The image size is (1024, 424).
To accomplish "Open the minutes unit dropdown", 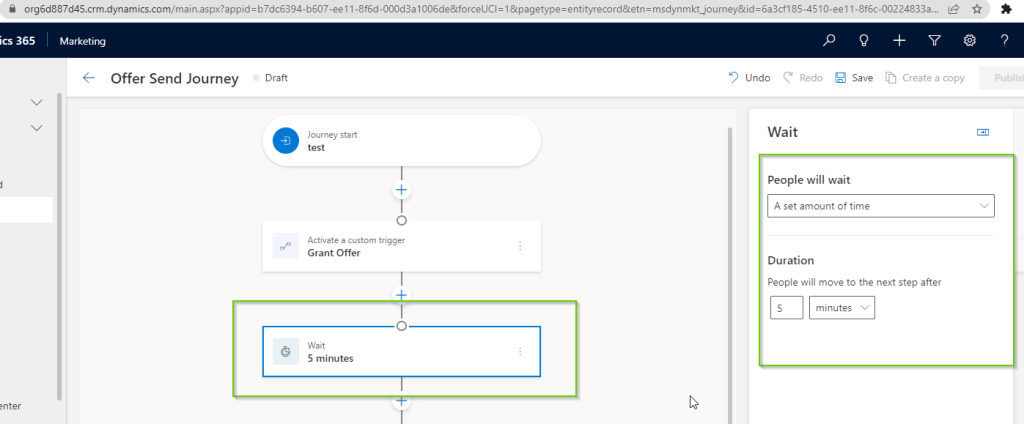I will click(841, 308).
